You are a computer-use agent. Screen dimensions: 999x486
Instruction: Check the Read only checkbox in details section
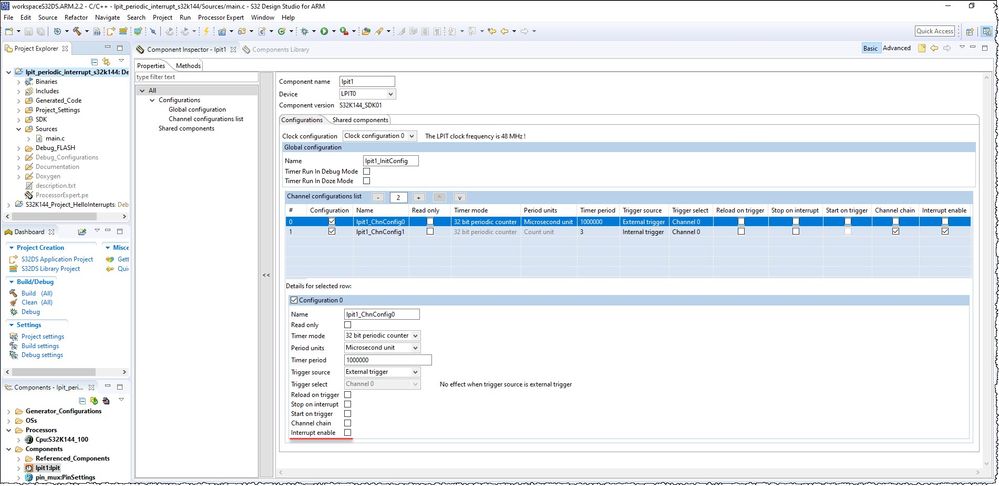347,325
